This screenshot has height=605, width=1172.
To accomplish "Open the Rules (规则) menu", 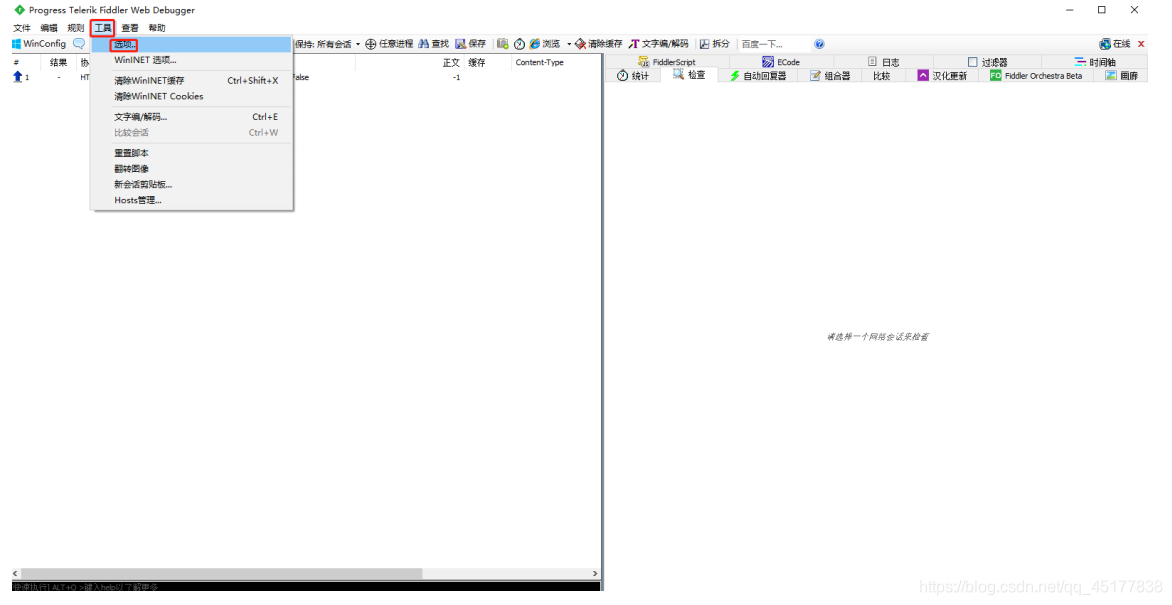I will coord(75,28).
